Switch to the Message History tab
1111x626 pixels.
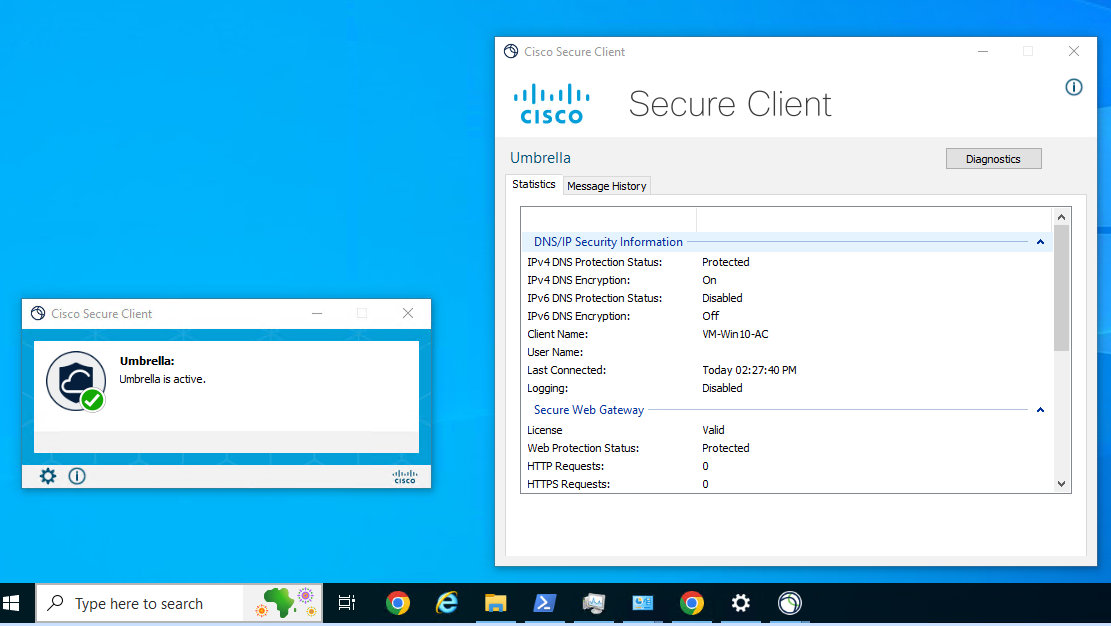click(x=607, y=186)
